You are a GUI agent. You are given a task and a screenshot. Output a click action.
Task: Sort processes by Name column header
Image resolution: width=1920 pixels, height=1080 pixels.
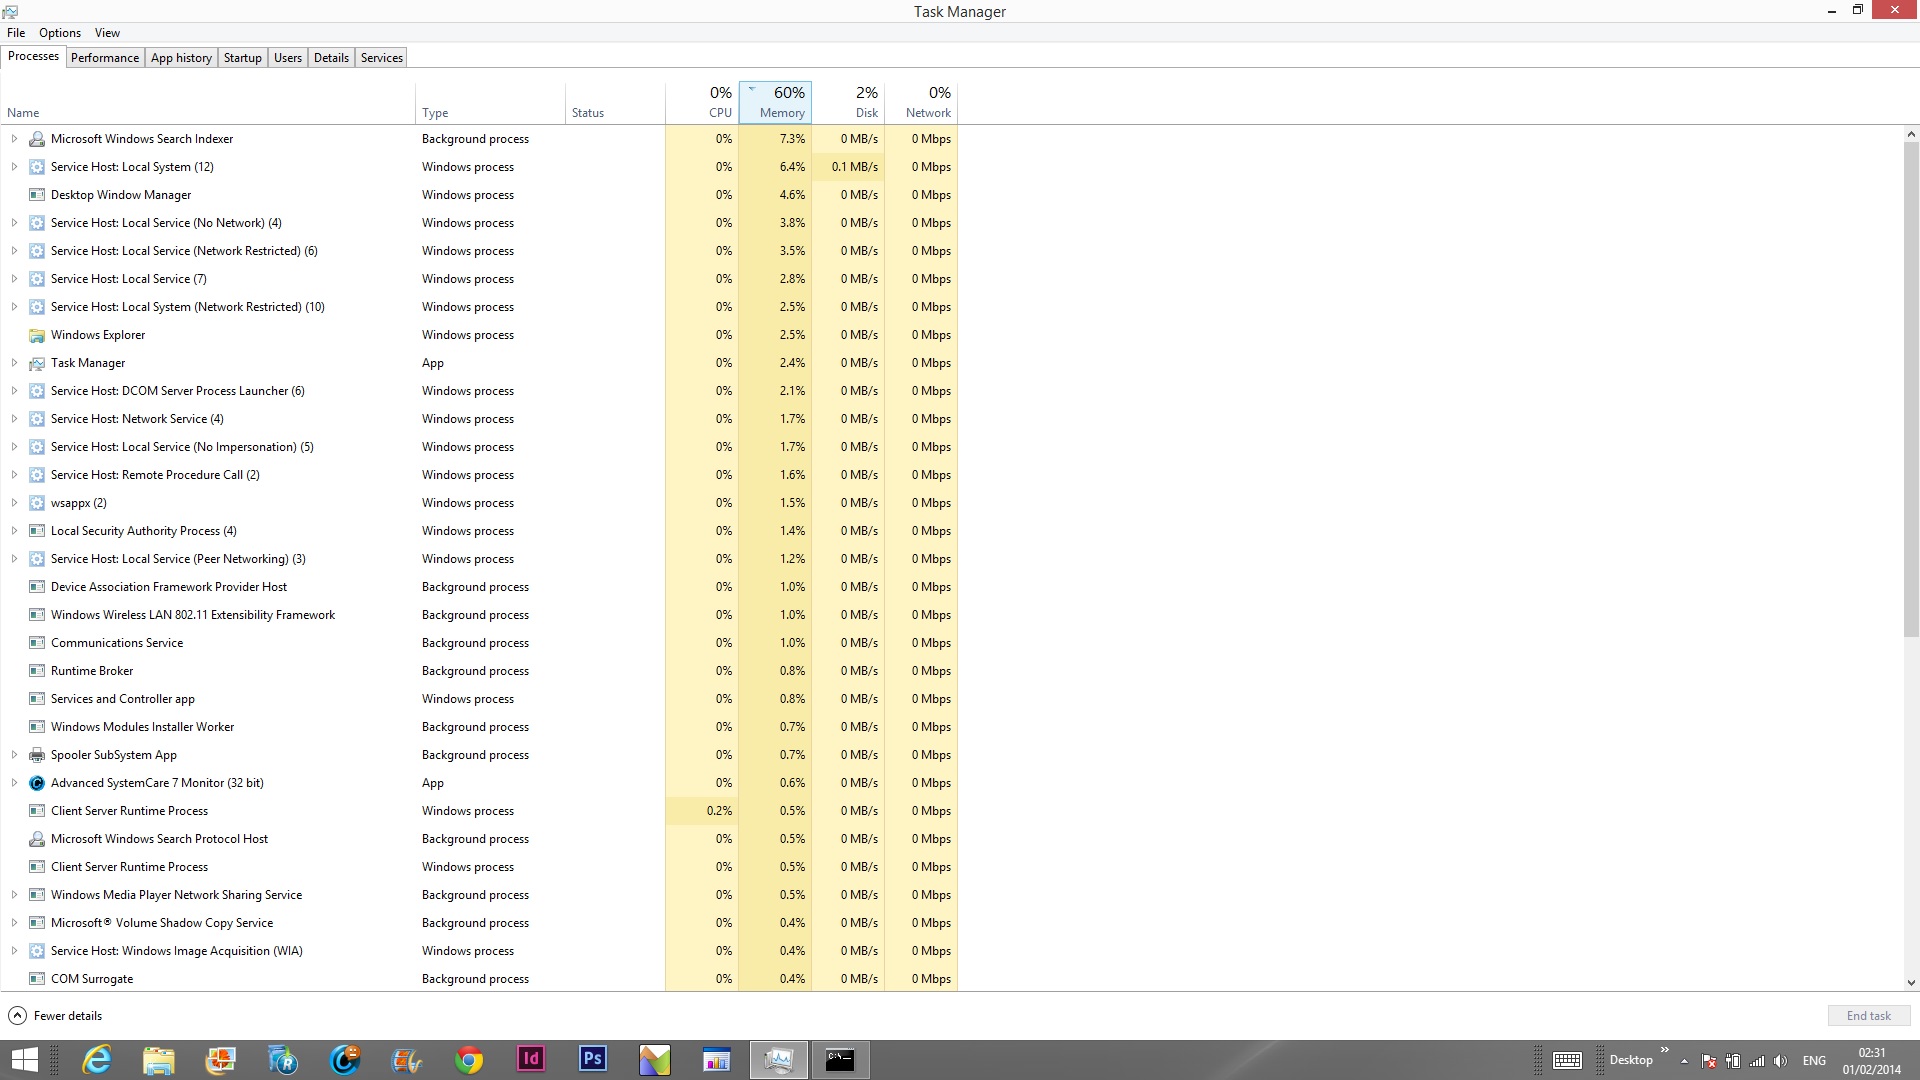pyautogui.click(x=208, y=102)
